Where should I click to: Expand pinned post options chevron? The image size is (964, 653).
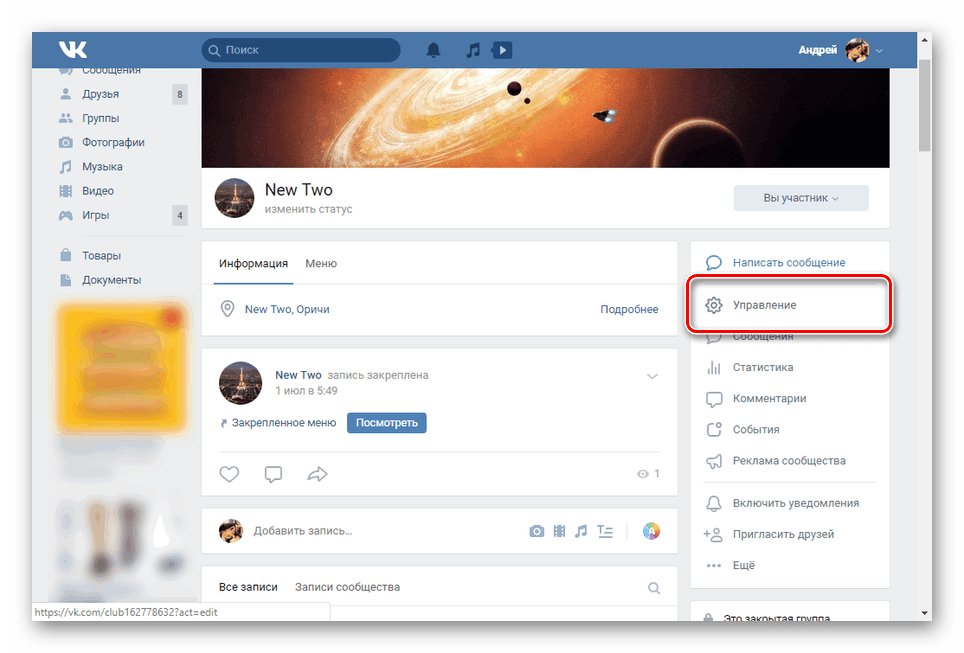(x=652, y=376)
